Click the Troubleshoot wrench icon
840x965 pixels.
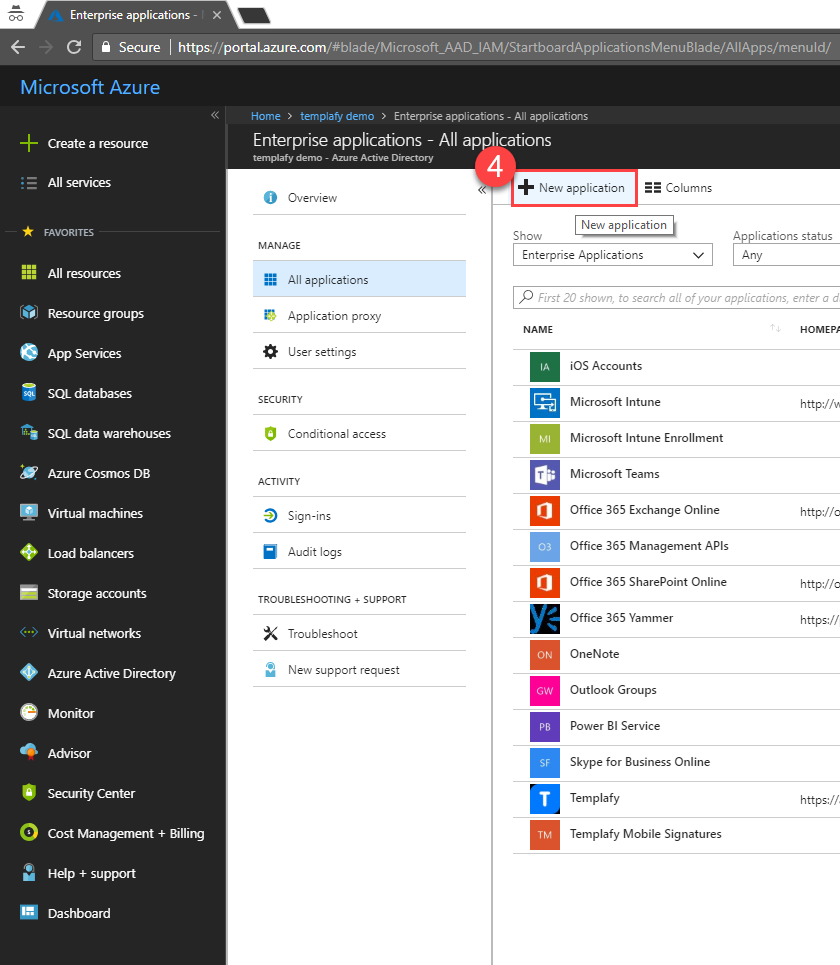click(270, 633)
